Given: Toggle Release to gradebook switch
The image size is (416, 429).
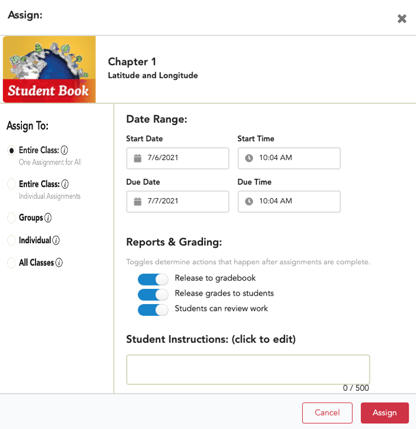Looking at the screenshot, I should 153,279.
